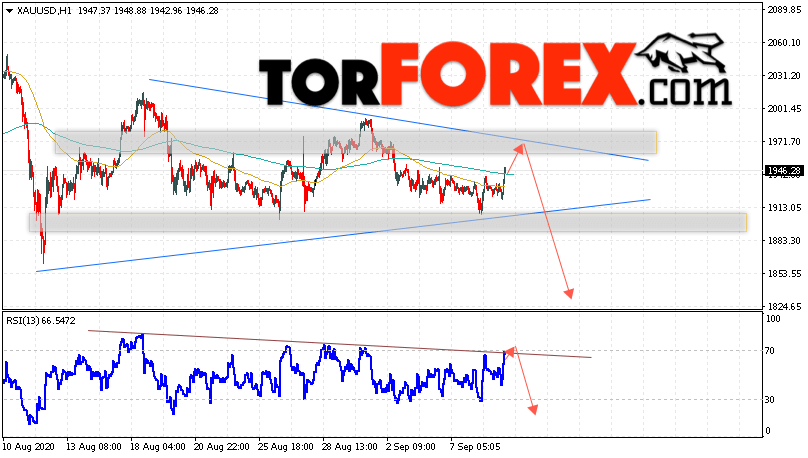The image size is (808, 458).
Task: Click the 13 Aug 08:00 time label
Action: 94,447
